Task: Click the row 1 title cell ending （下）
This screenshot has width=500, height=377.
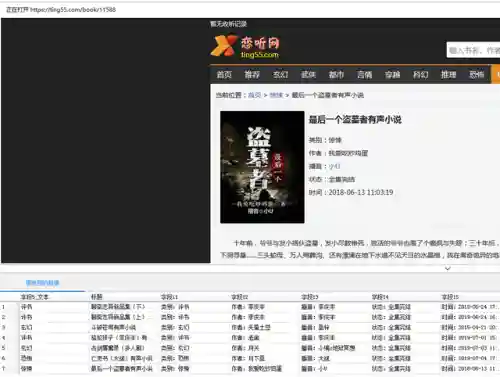Action: tap(118, 307)
